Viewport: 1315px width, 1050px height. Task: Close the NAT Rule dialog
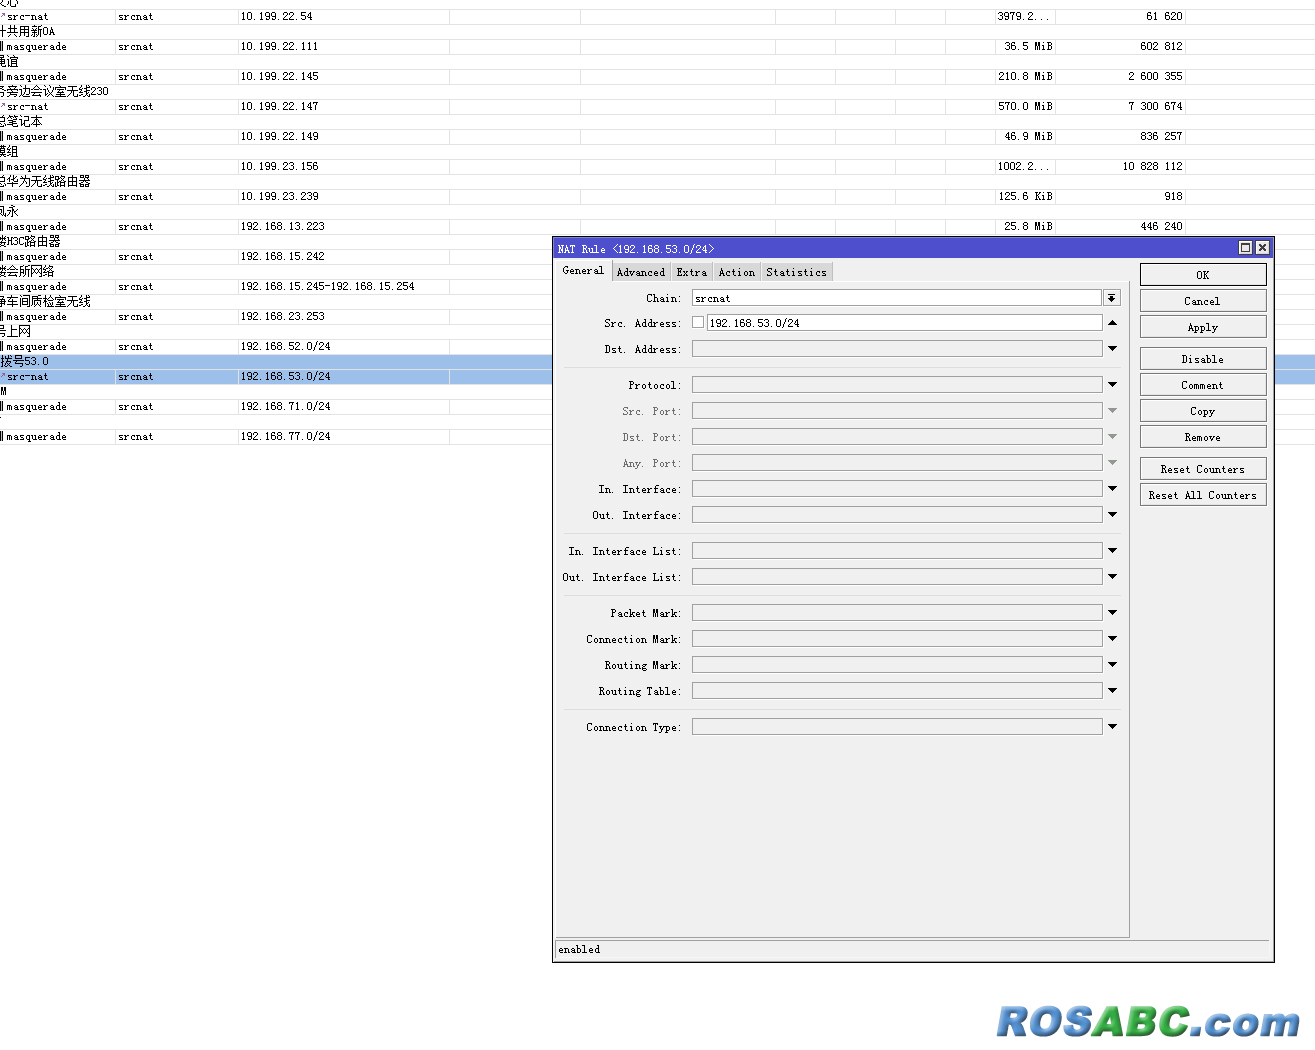pyautogui.click(x=1262, y=248)
